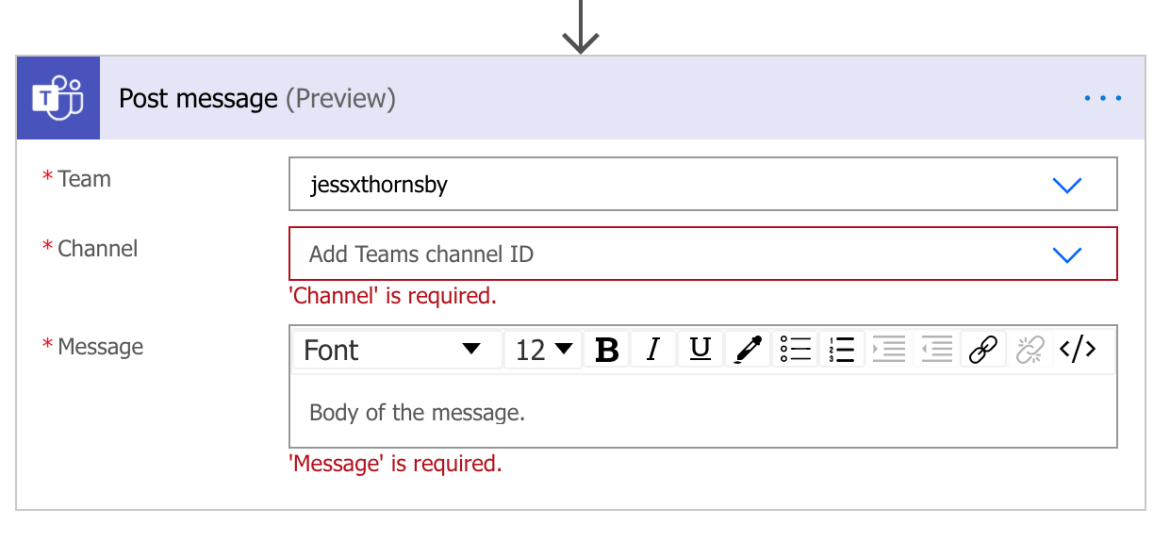Screen dimensions: 1170x541
Task: Insert a numbered list
Action: tap(842, 349)
